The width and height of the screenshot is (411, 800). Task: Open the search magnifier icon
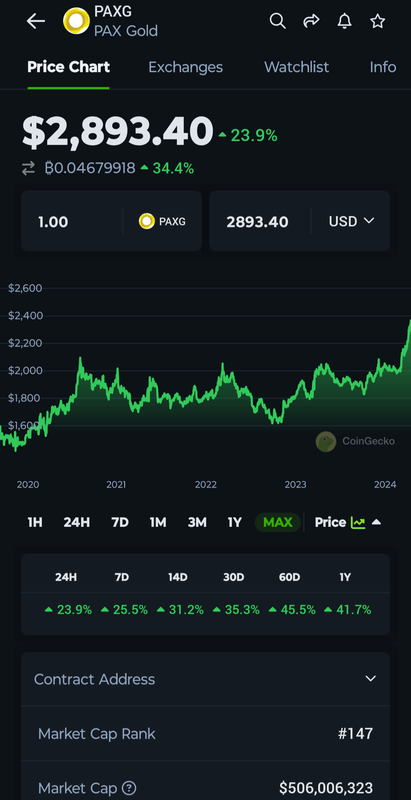[x=277, y=21]
